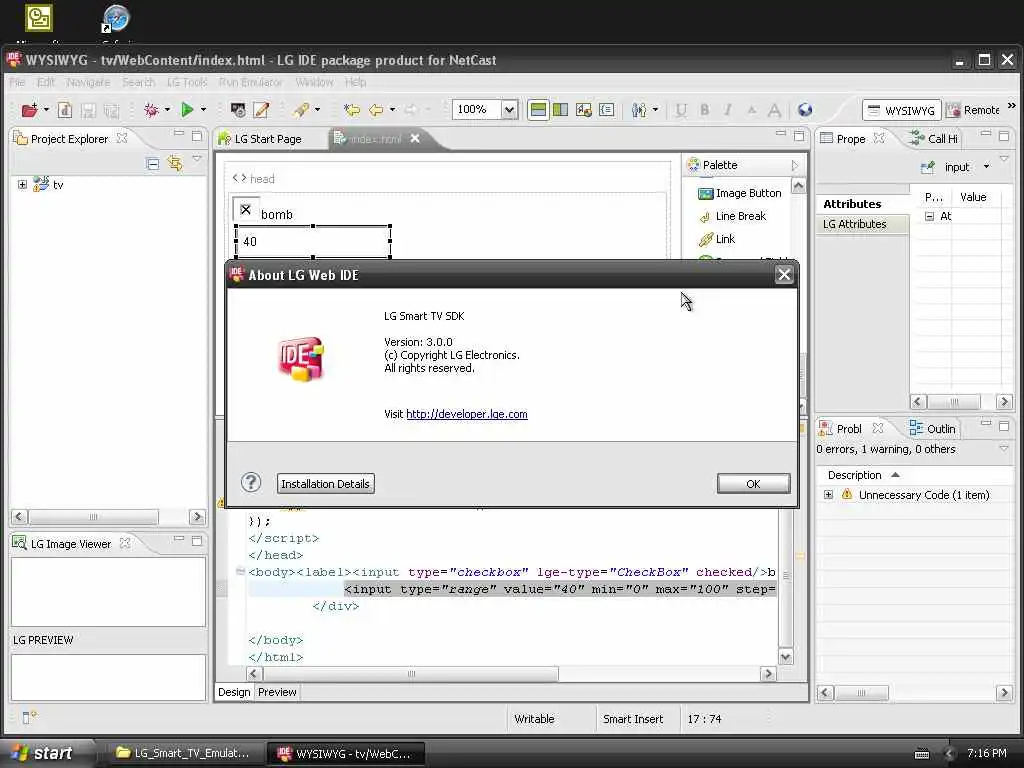Open LG_Smart_TV_Emulat taskbar item

click(x=184, y=754)
